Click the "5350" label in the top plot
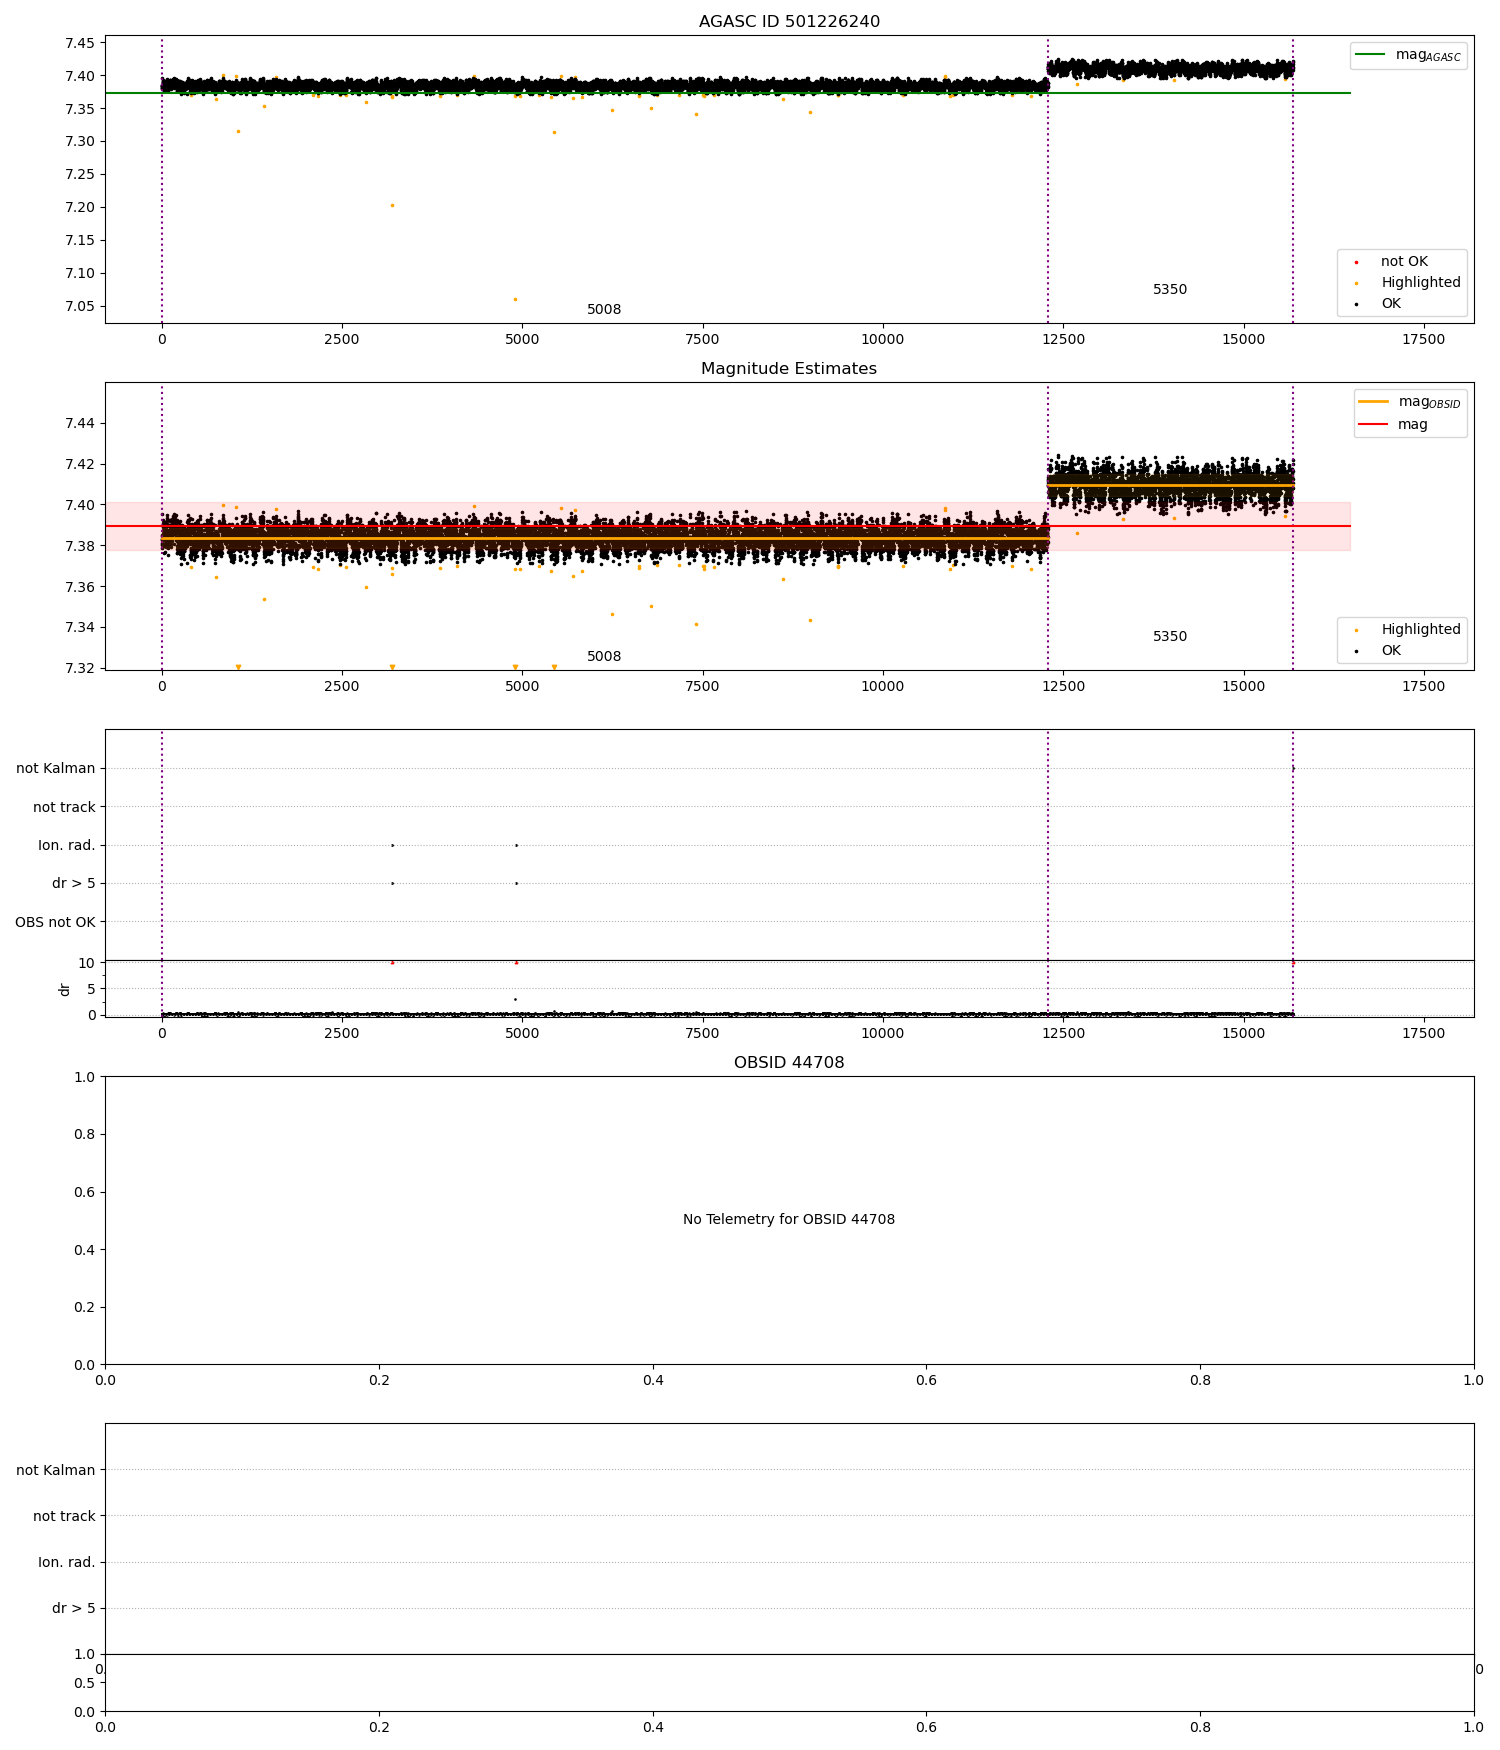This screenshot has height=1750, width=1500. pyautogui.click(x=1170, y=290)
